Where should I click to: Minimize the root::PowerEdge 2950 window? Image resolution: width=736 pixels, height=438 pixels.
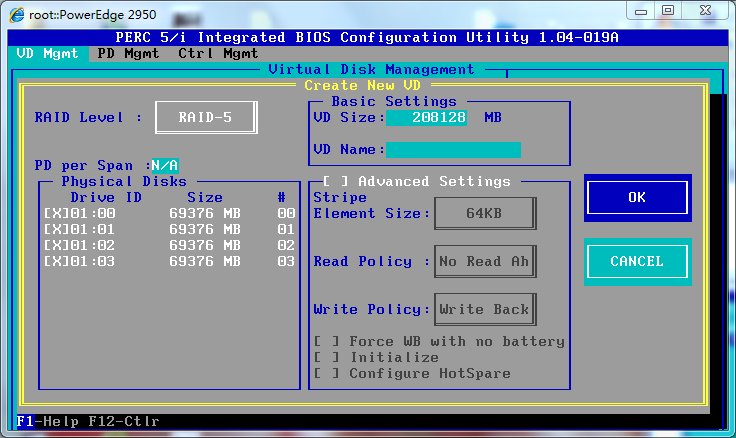641,11
